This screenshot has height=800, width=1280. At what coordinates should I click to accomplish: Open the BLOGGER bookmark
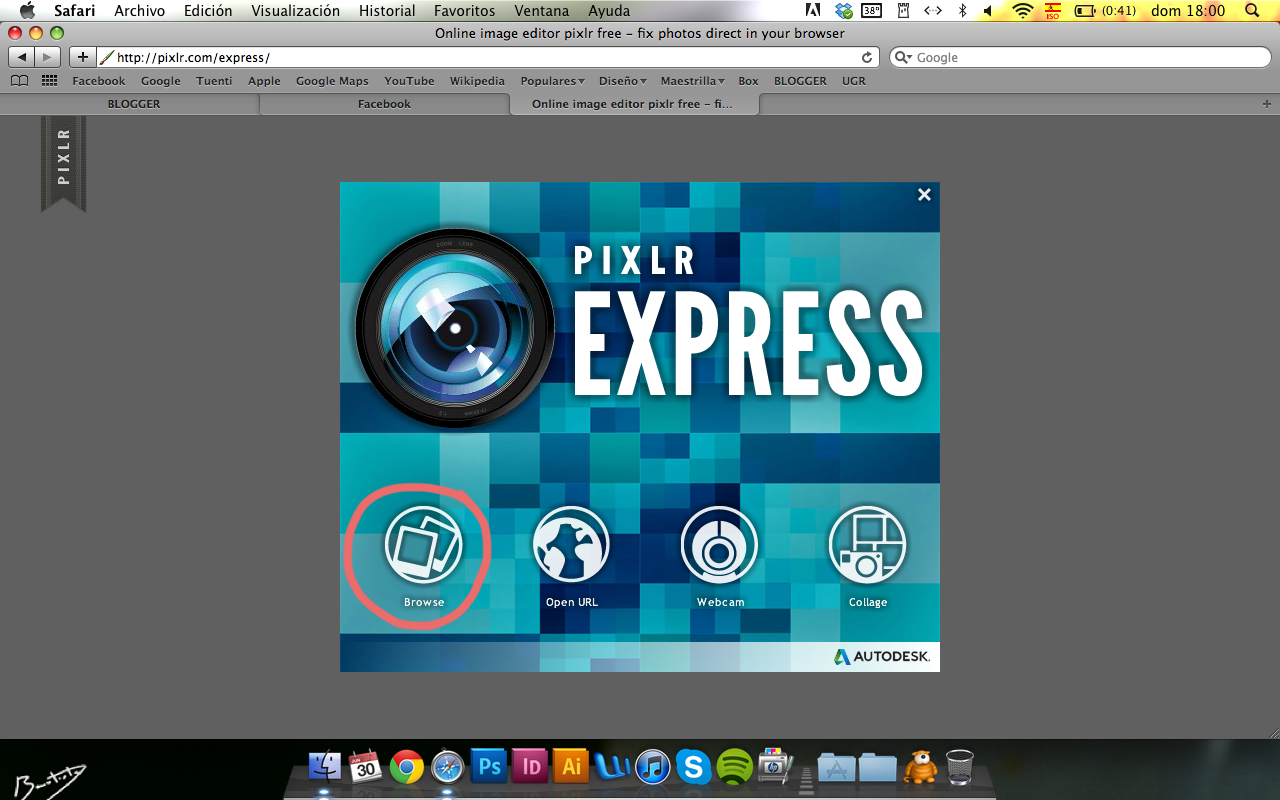[x=800, y=81]
